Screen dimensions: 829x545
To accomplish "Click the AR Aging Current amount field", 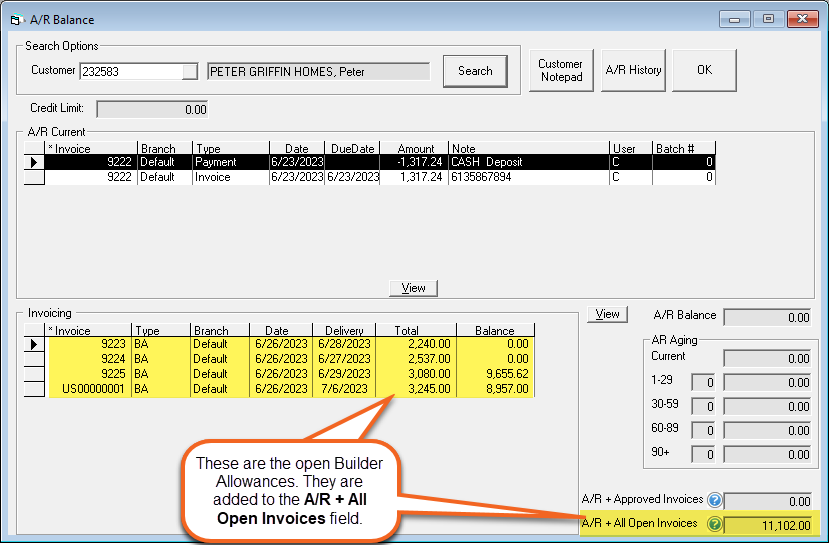I will pyautogui.click(x=767, y=358).
